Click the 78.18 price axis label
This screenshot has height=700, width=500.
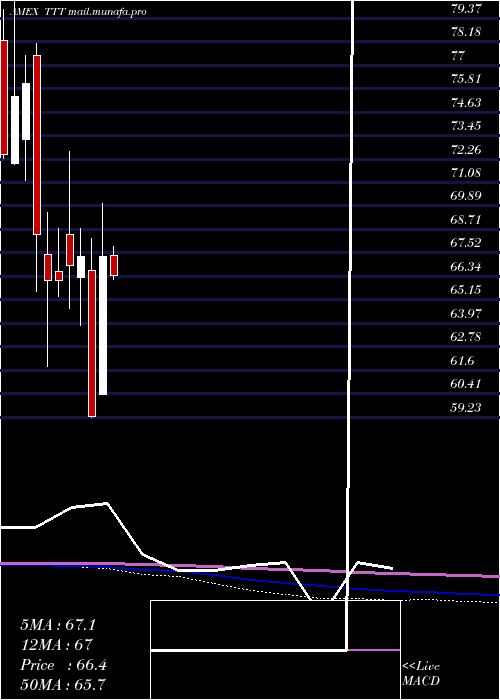pos(466,32)
